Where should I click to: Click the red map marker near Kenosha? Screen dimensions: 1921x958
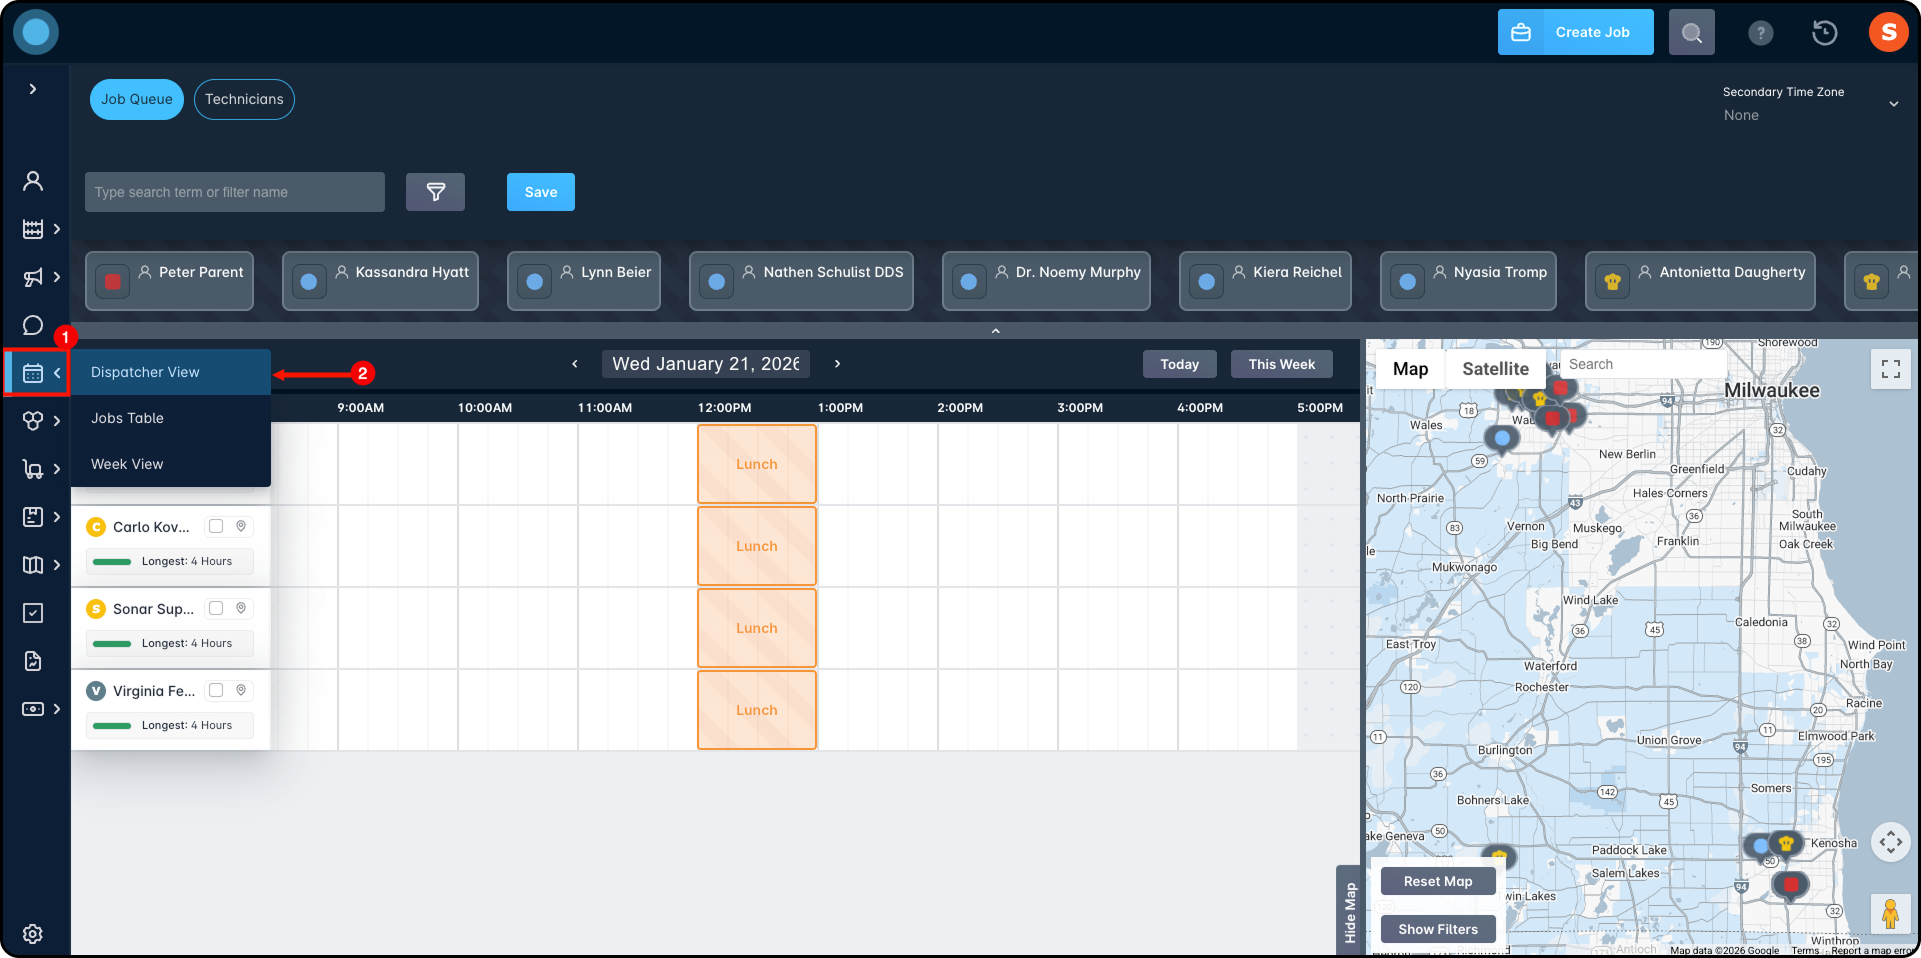pos(1790,884)
